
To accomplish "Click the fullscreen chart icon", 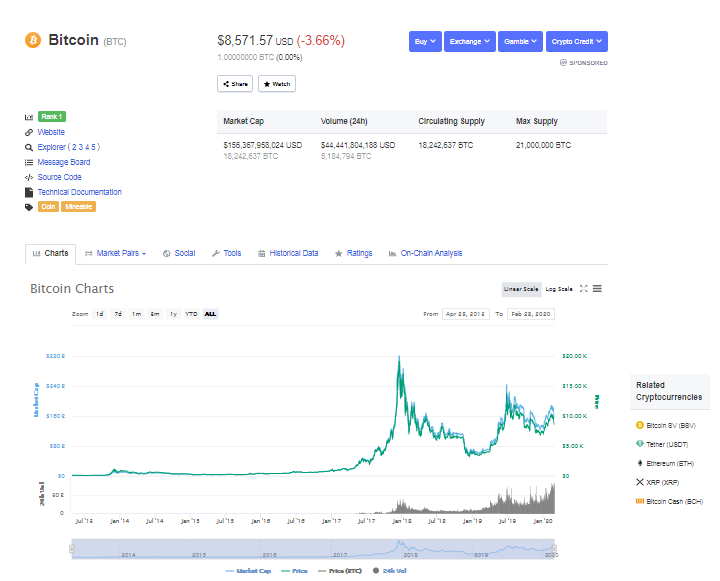I will pyautogui.click(x=583, y=288).
